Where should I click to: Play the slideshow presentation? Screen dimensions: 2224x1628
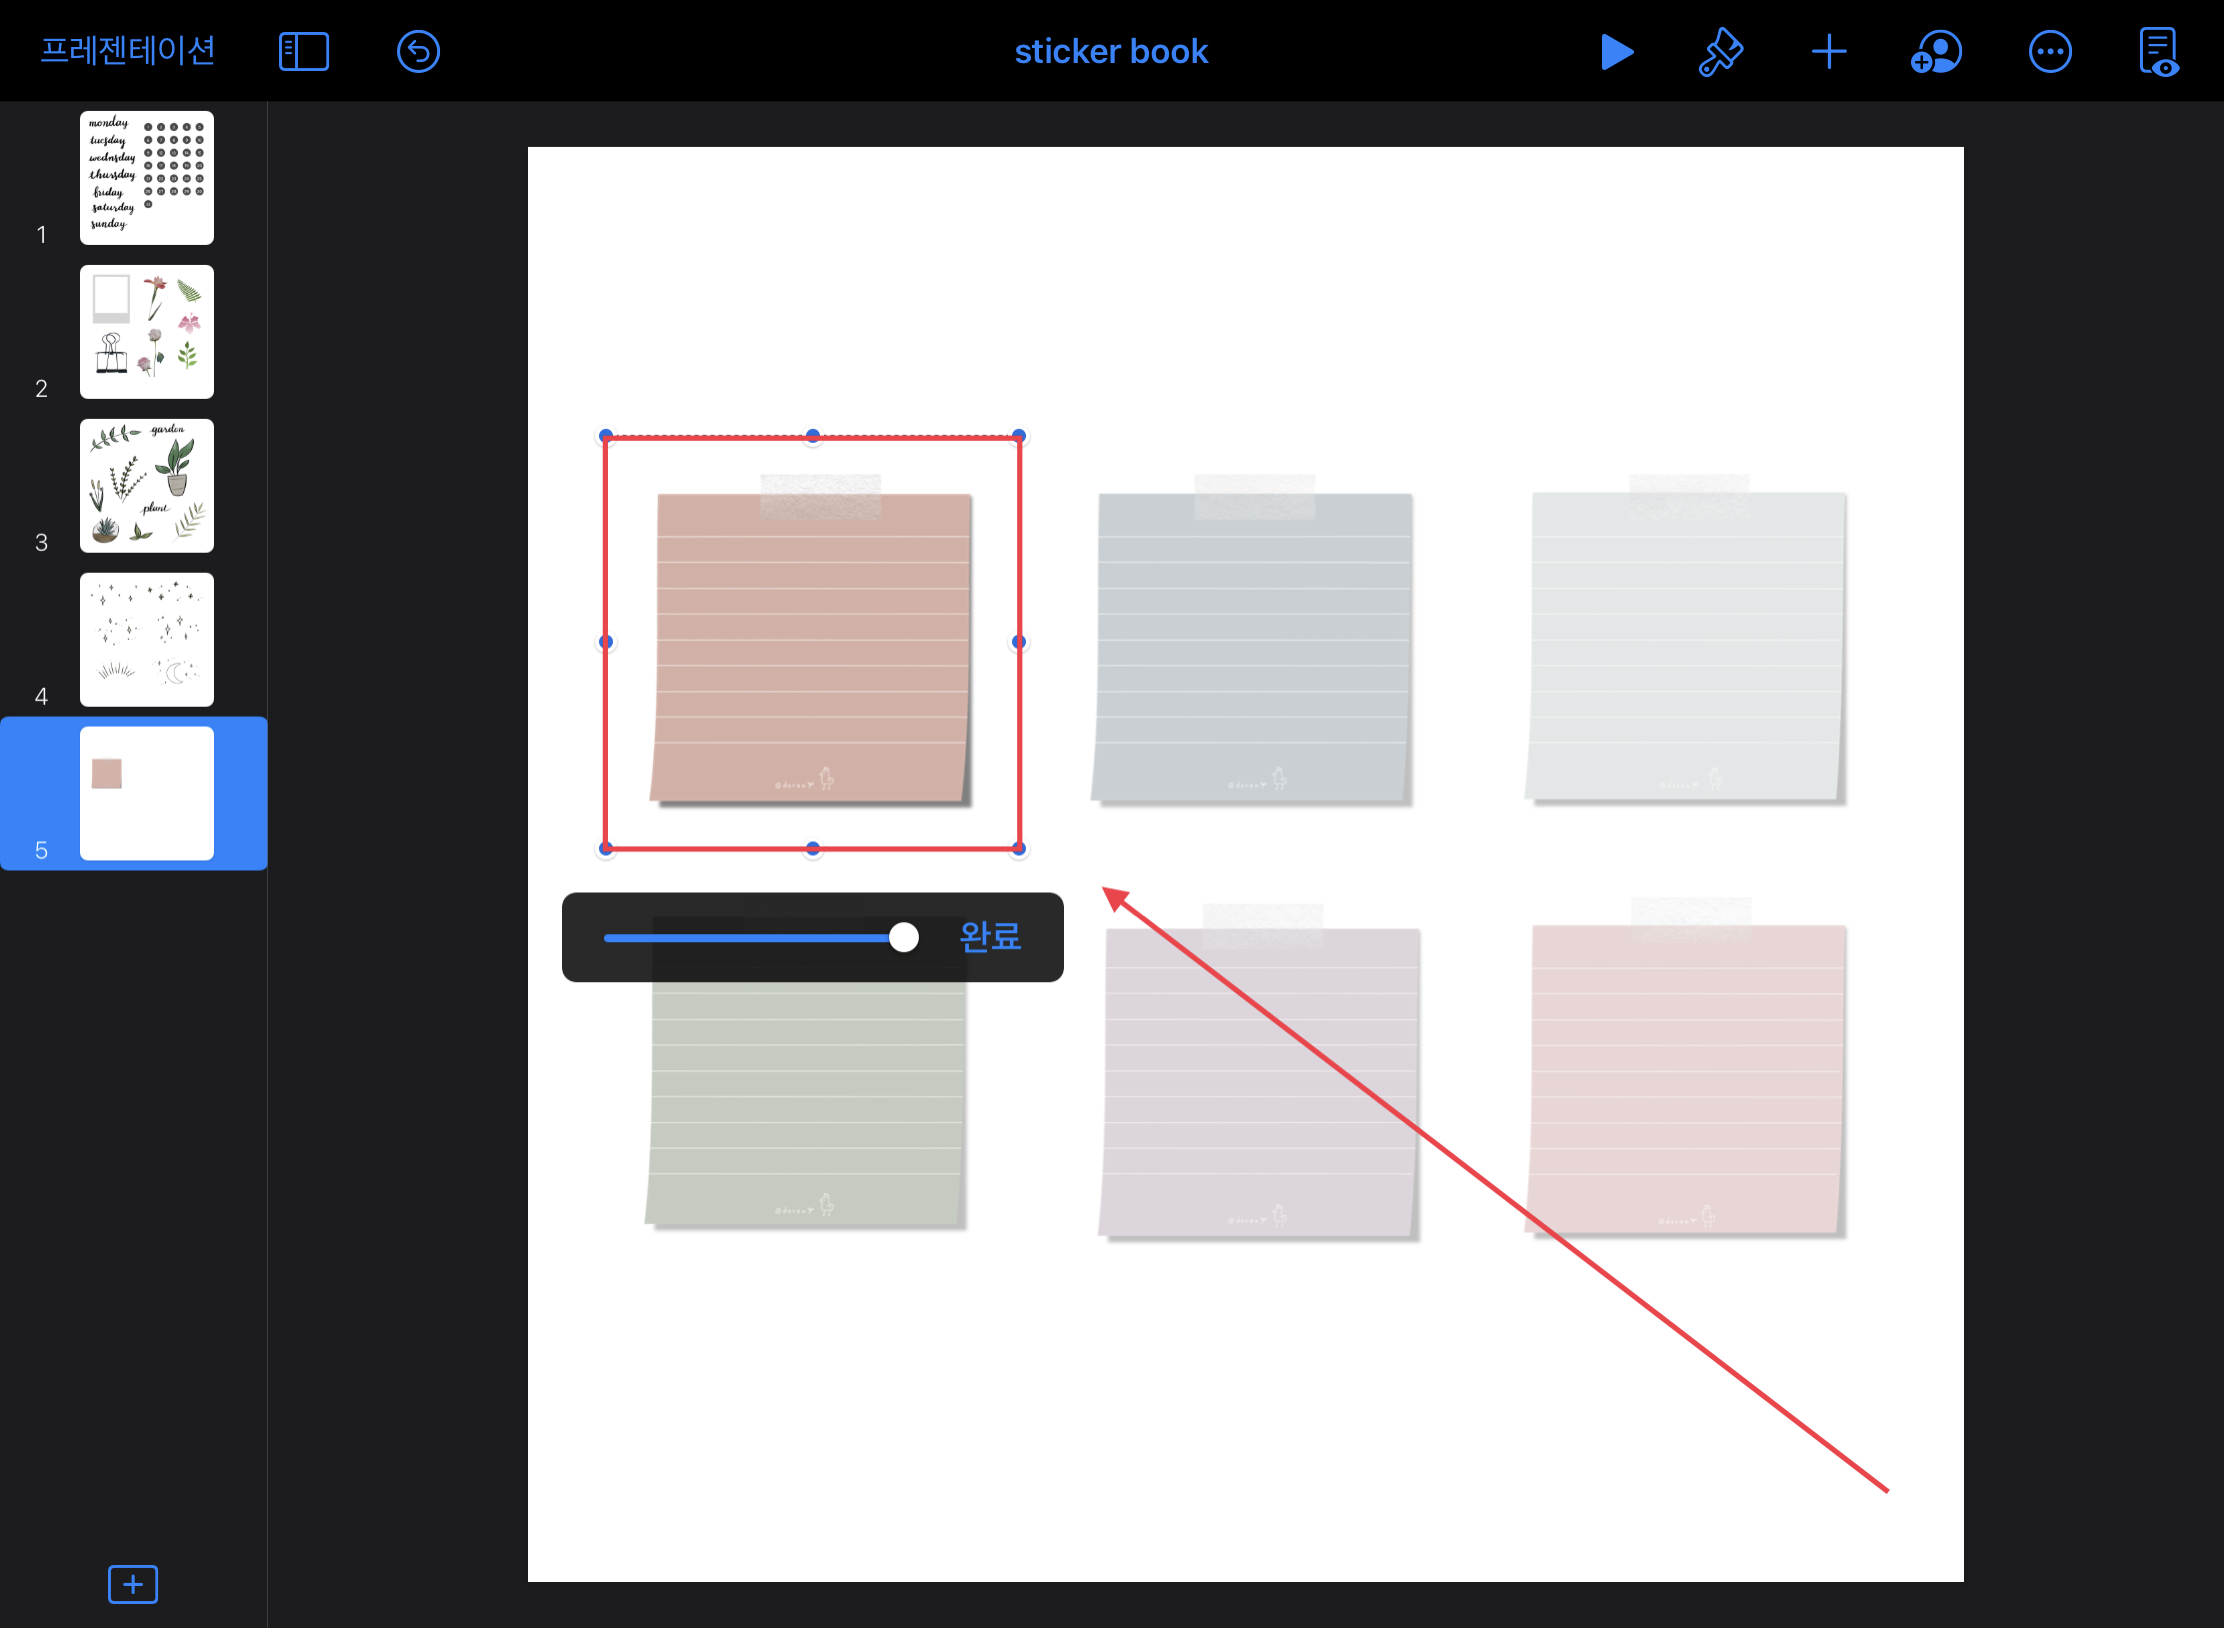1616,52
